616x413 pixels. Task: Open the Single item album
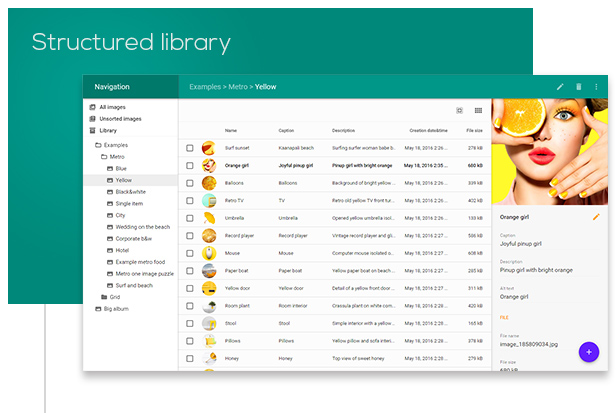point(129,204)
